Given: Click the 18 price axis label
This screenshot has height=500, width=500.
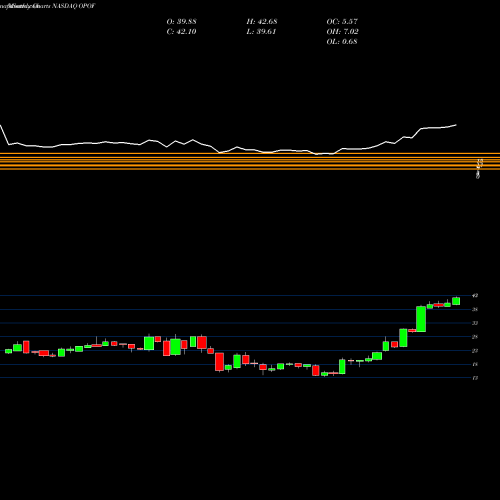Looking at the screenshot, I should pos(475,364).
